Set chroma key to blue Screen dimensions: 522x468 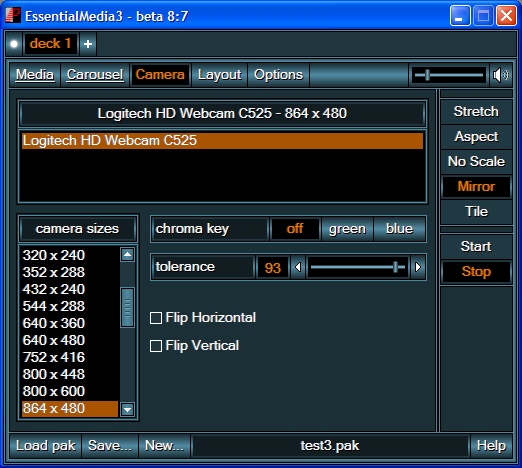pos(399,229)
